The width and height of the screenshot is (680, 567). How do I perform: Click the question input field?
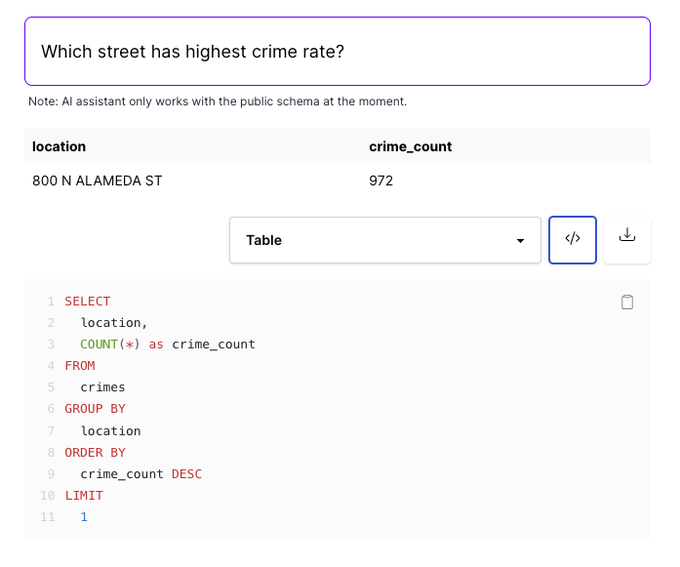click(x=337, y=51)
